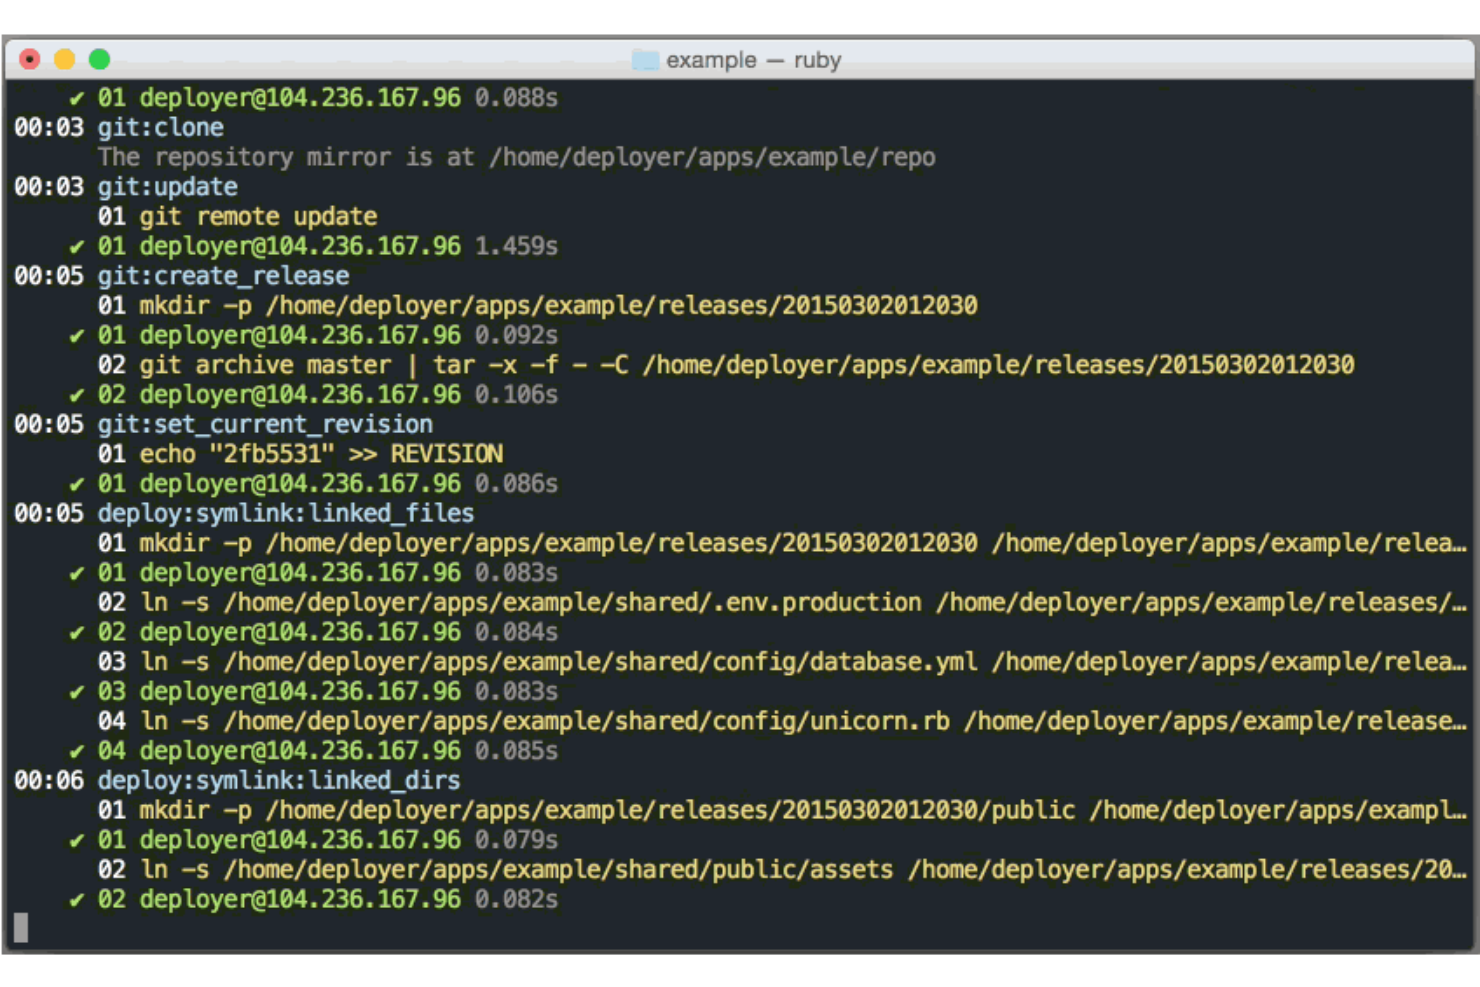Click the folder icon in the title bar
This screenshot has height=987, width=1480.
point(644,60)
